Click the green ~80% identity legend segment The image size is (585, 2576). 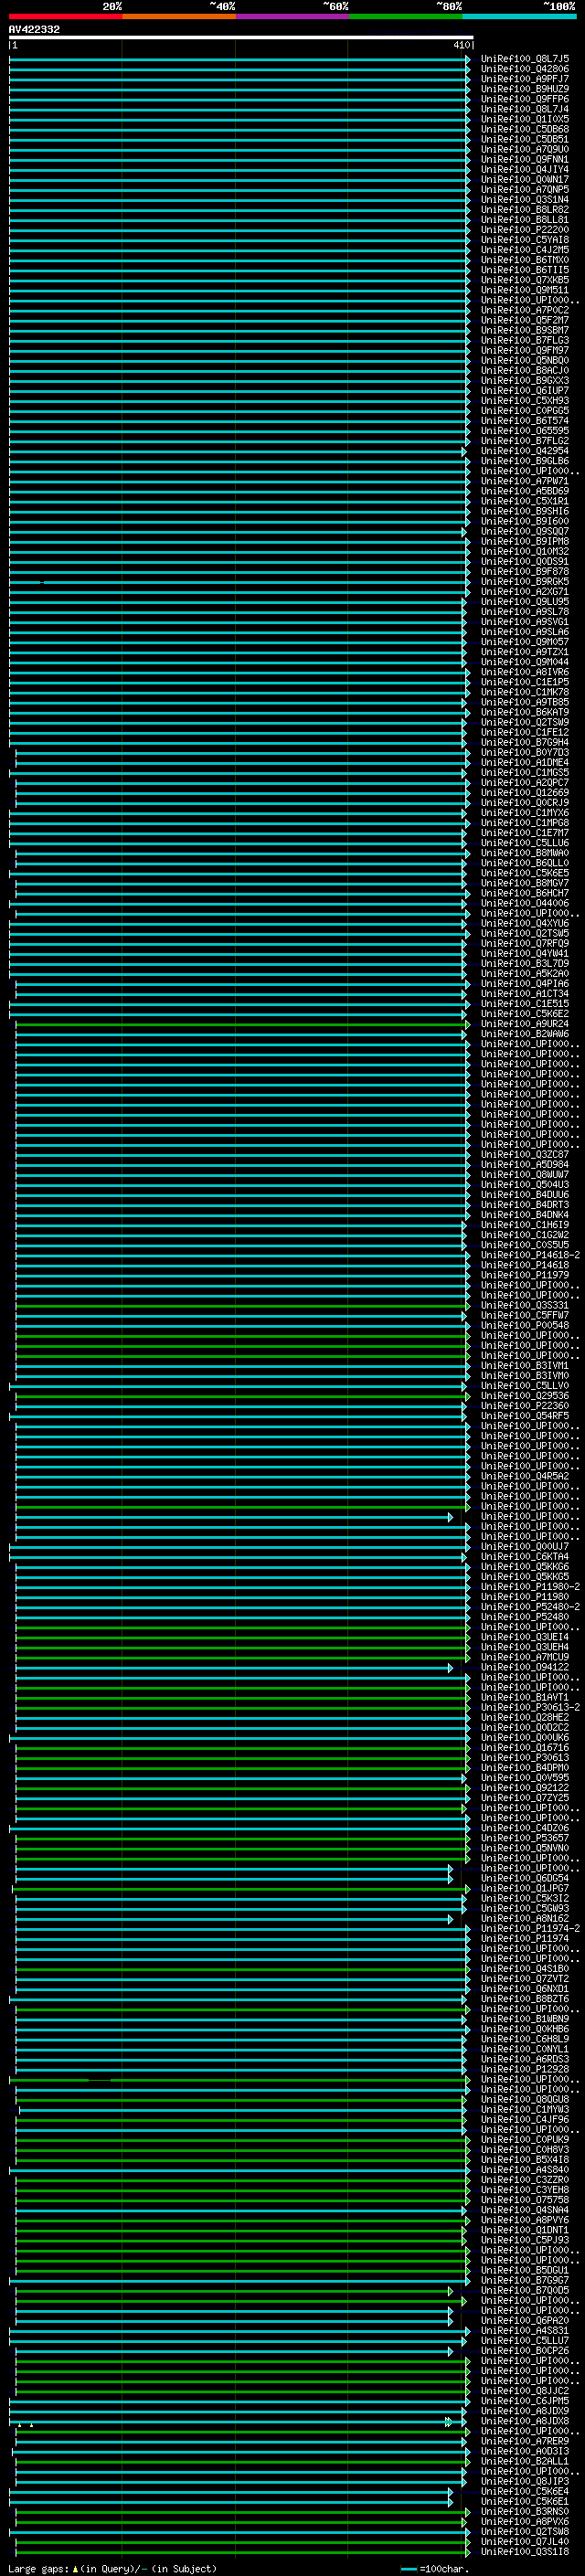[406, 16]
